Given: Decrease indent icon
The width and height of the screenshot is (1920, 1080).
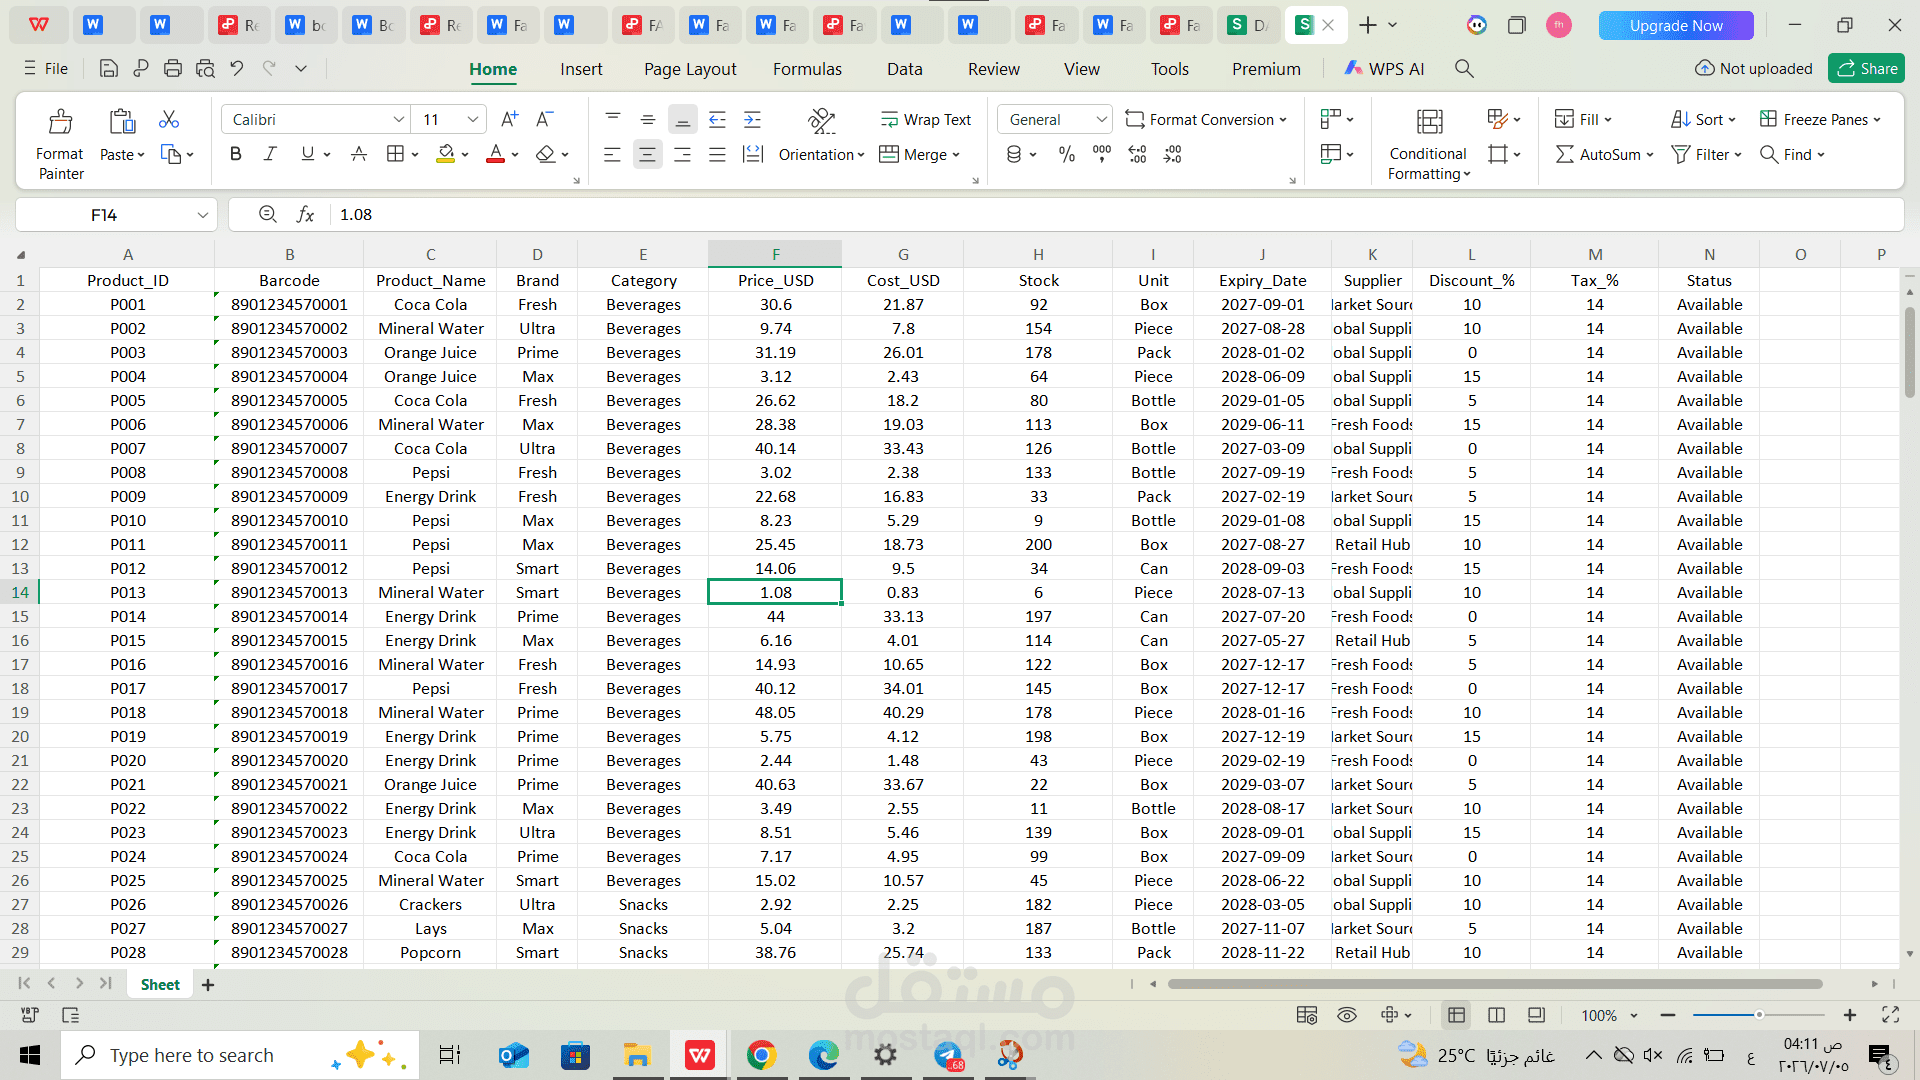Looking at the screenshot, I should point(717,120).
